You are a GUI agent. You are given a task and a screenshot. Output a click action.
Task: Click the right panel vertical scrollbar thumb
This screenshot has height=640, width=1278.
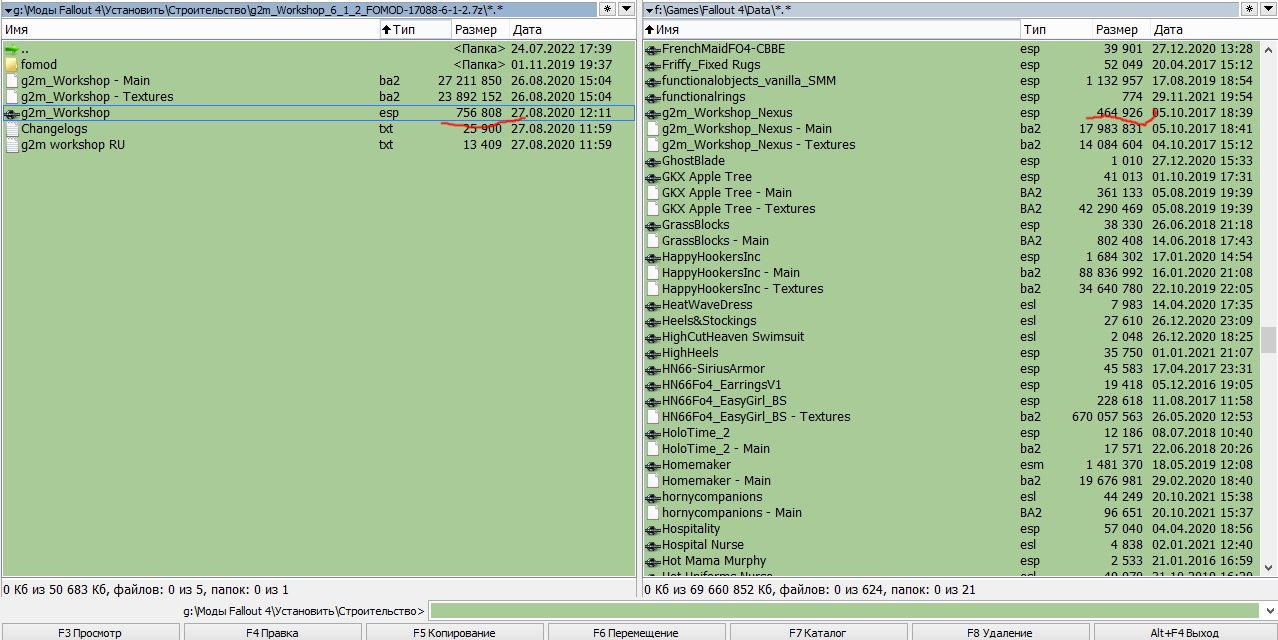click(x=1268, y=340)
